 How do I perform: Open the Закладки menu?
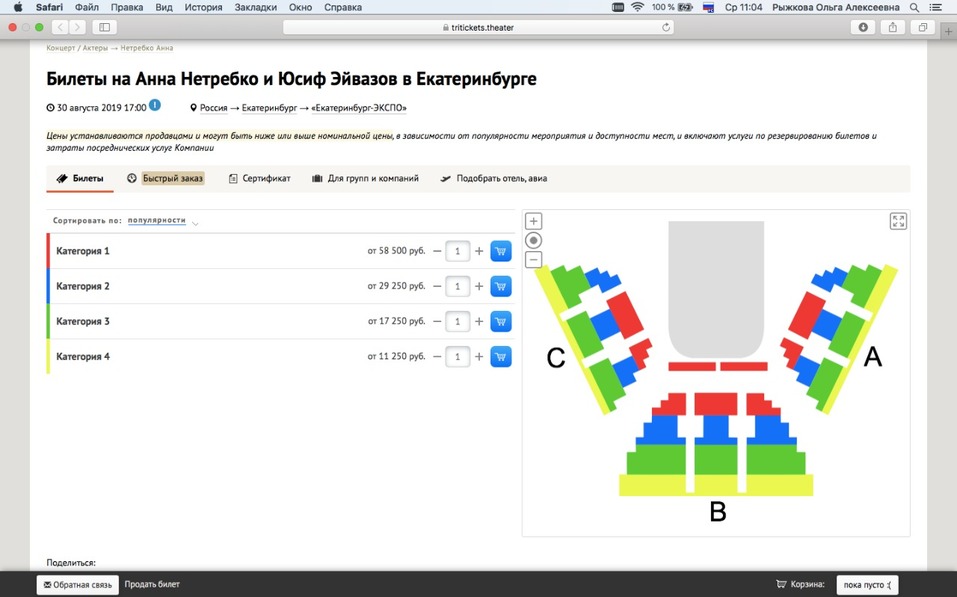click(x=254, y=7)
